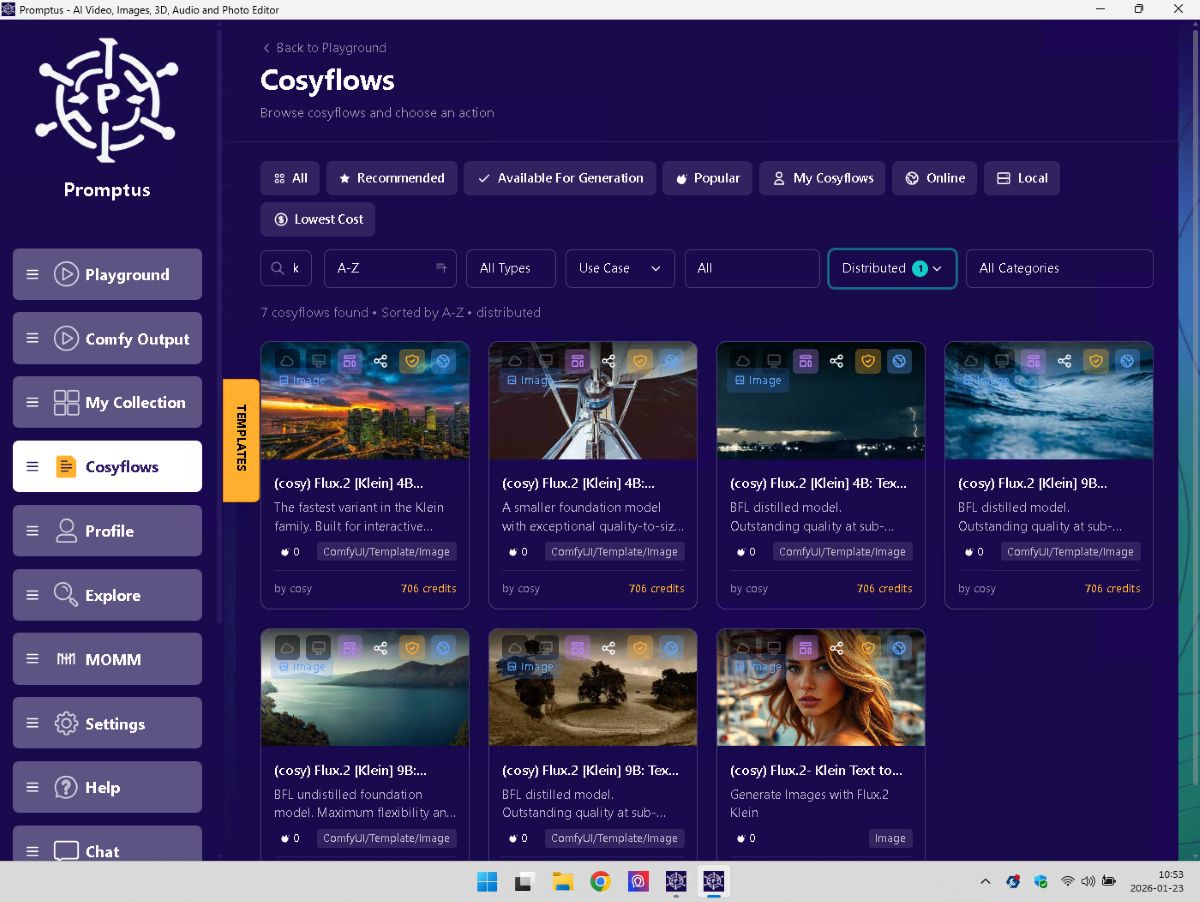Click share icon on oak tree landscape card
Viewport: 1200px width, 902px height.
609,648
